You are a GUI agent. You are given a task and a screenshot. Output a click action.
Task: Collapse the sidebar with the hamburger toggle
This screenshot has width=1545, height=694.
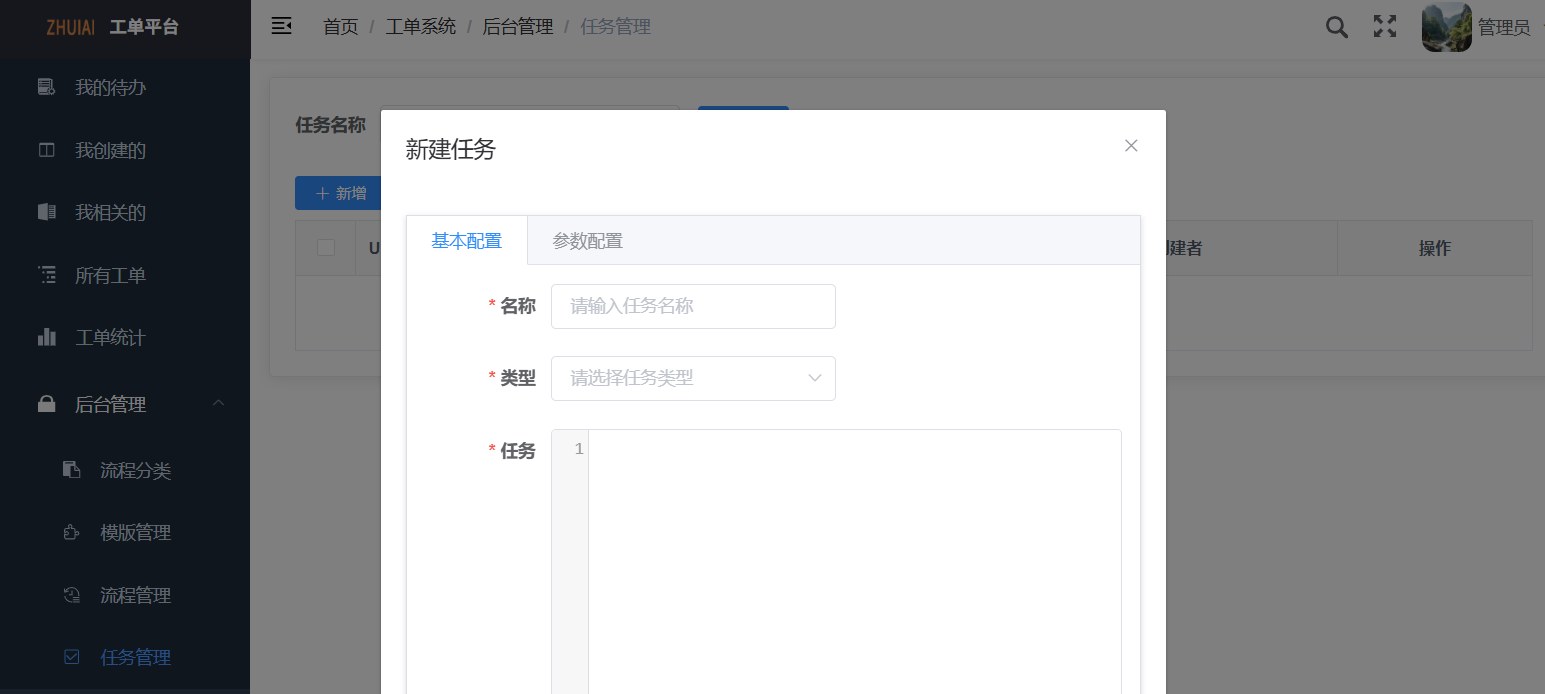click(x=281, y=26)
